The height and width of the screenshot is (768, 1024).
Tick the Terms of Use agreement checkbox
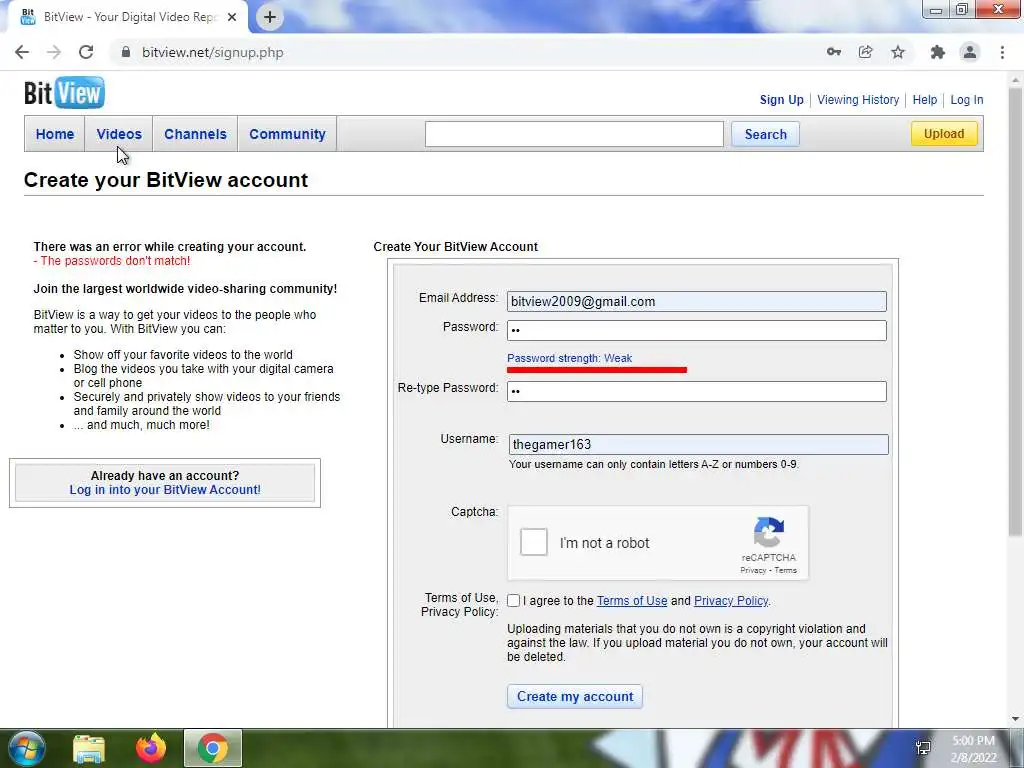point(513,601)
